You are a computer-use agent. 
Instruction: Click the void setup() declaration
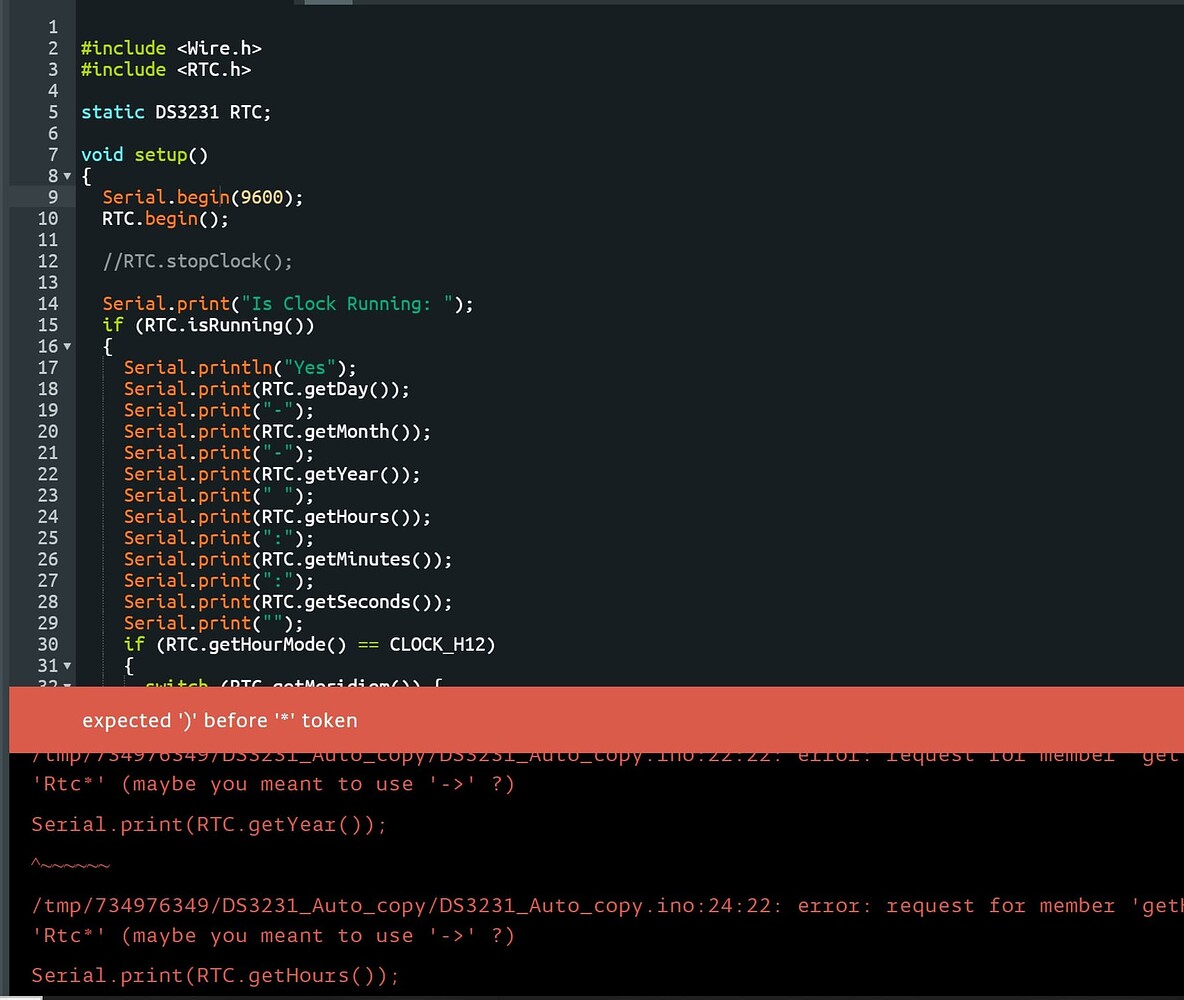pos(144,155)
